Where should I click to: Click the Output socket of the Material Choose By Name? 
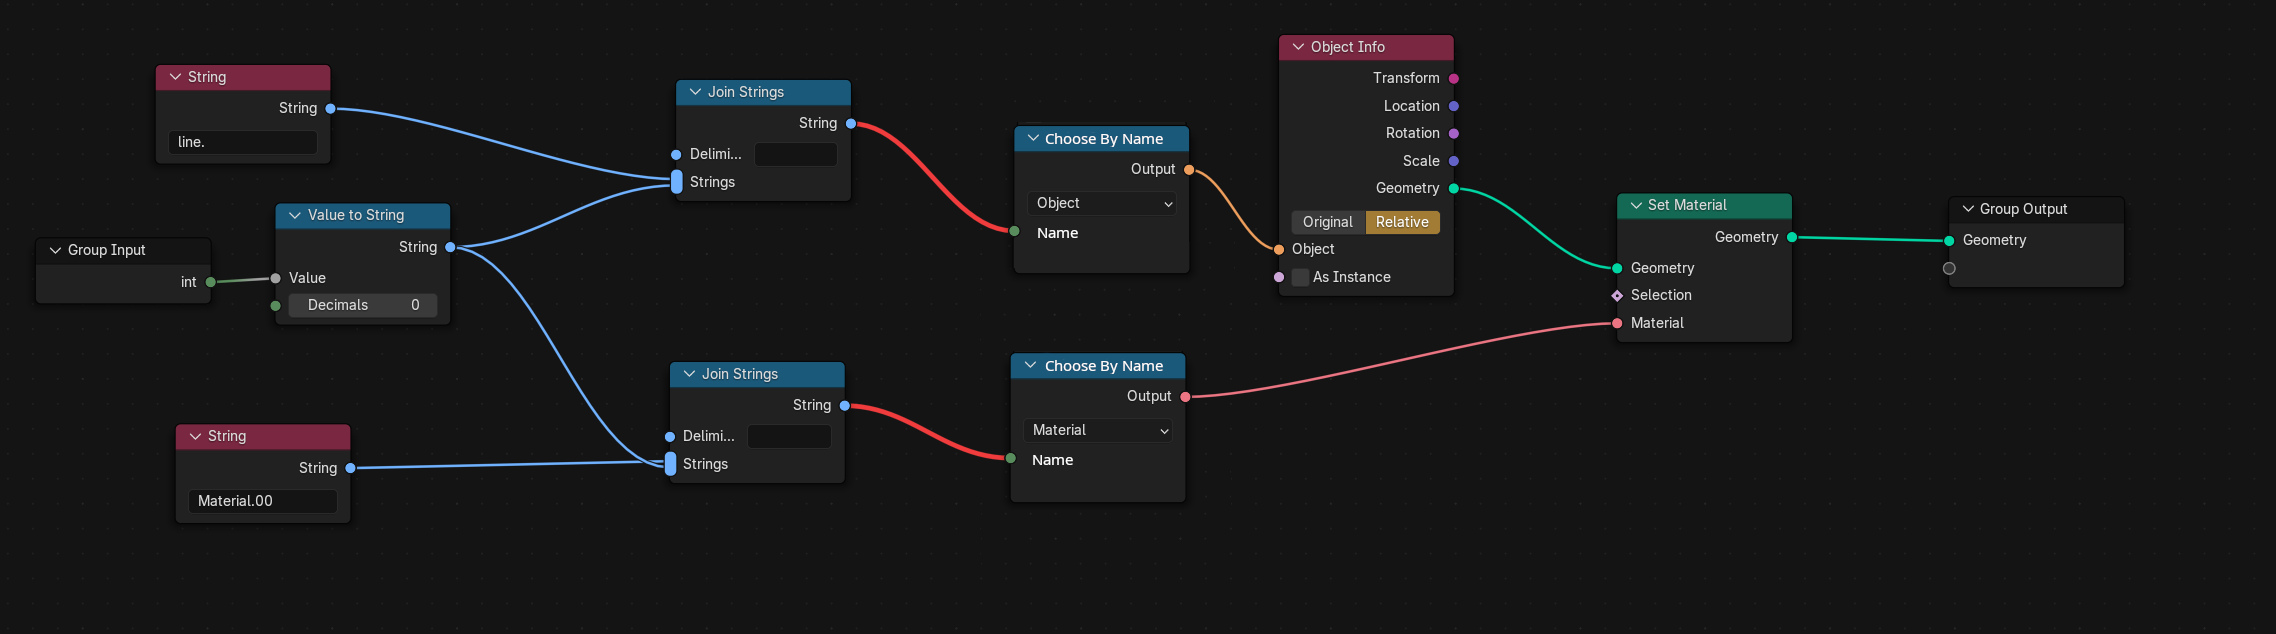point(1185,396)
